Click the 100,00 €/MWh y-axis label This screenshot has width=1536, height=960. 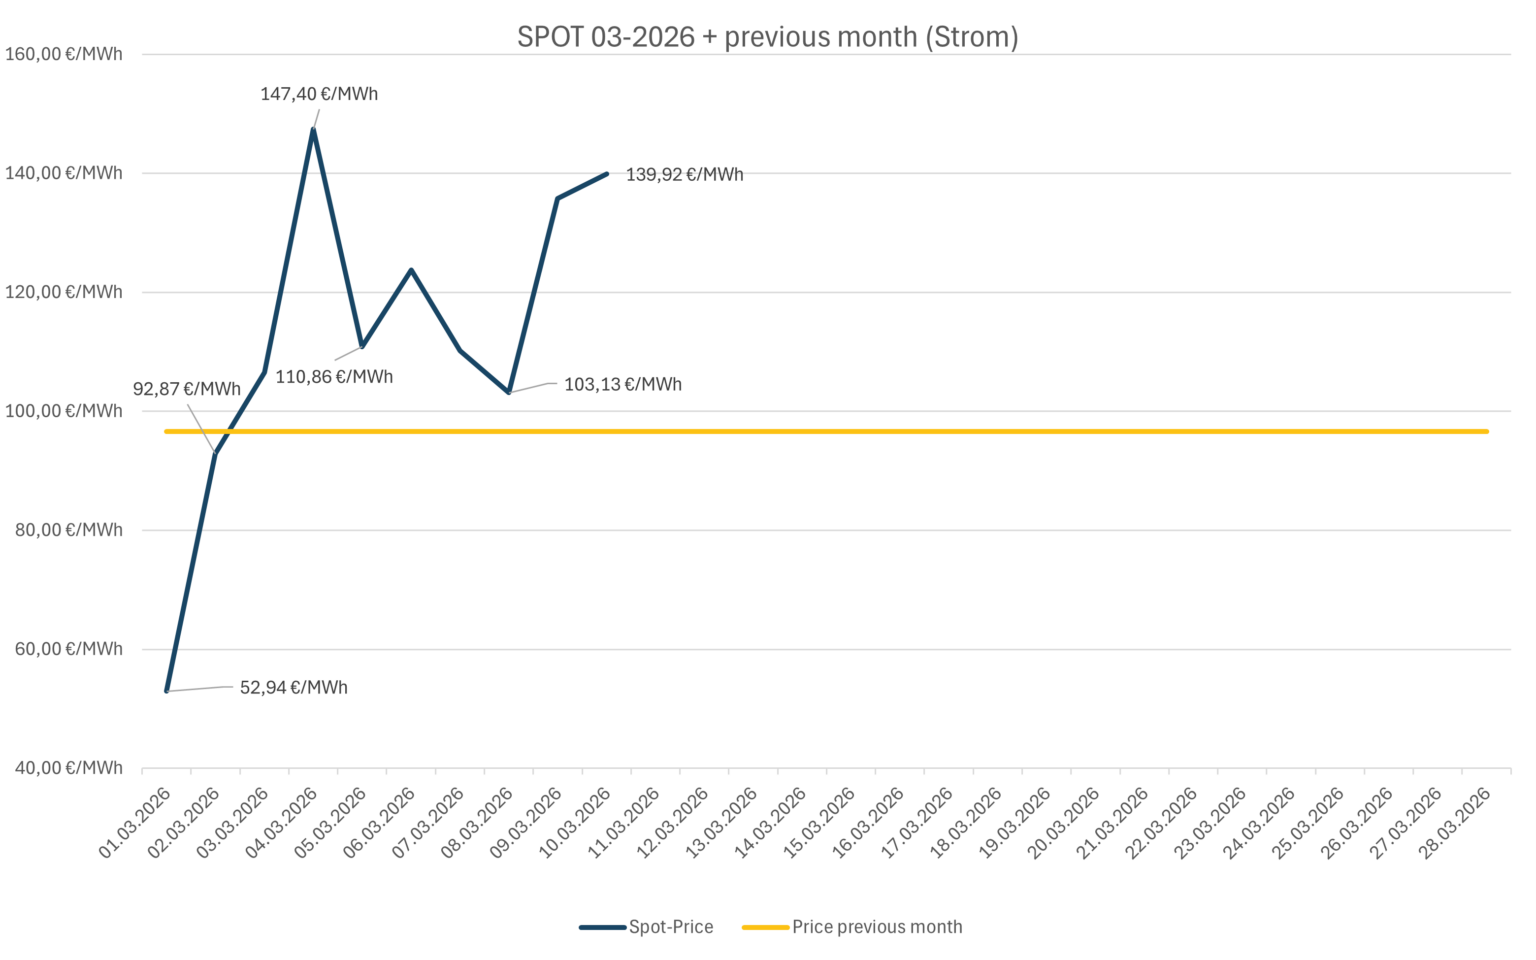point(64,411)
